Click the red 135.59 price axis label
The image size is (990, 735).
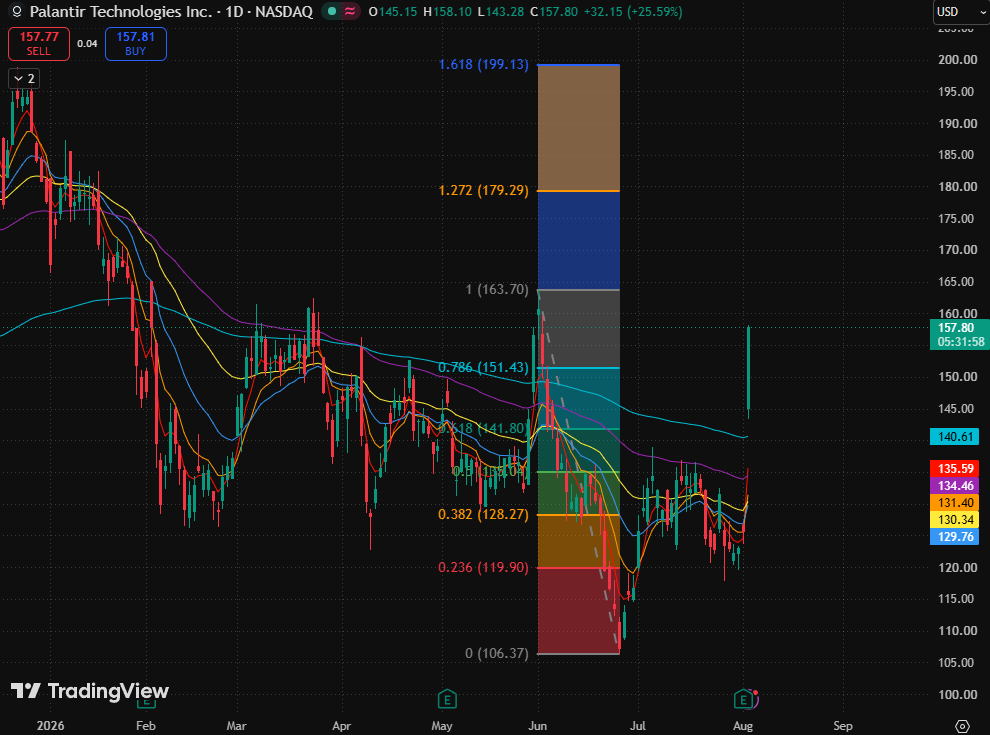(955, 469)
